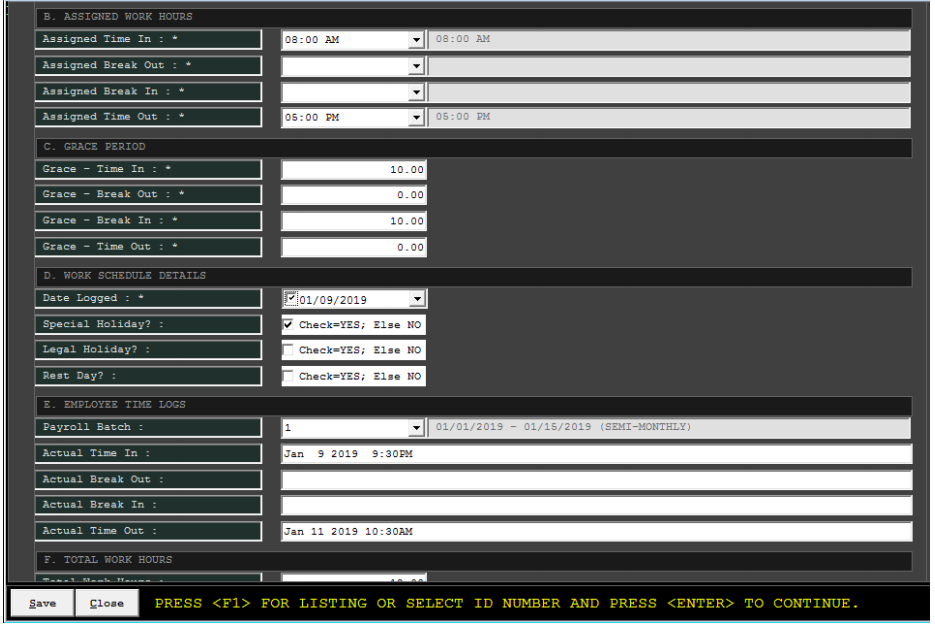Uncheck the Special Holiday checkbox

click(290, 325)
